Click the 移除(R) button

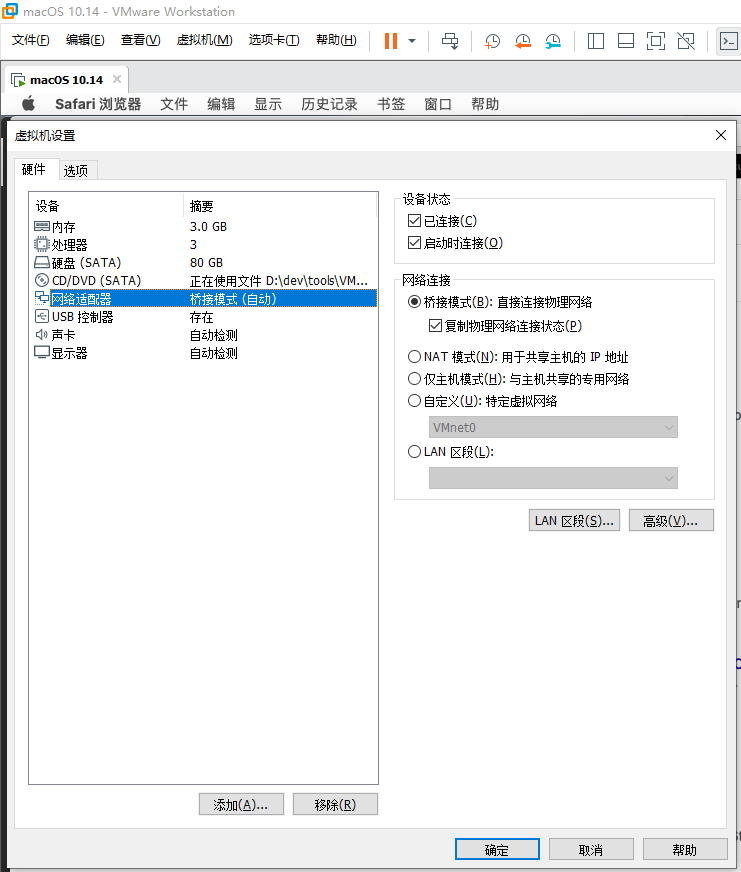click(335, 804)
